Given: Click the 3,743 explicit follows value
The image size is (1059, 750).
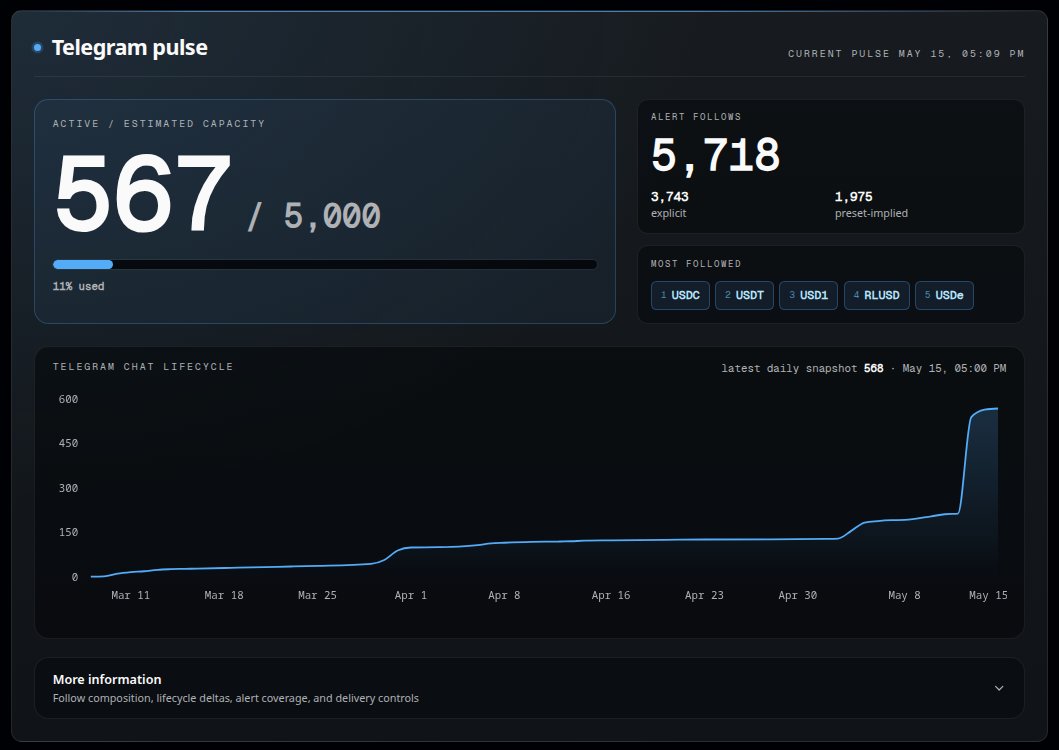Looking at the screenshot, I should coord(669,197).
